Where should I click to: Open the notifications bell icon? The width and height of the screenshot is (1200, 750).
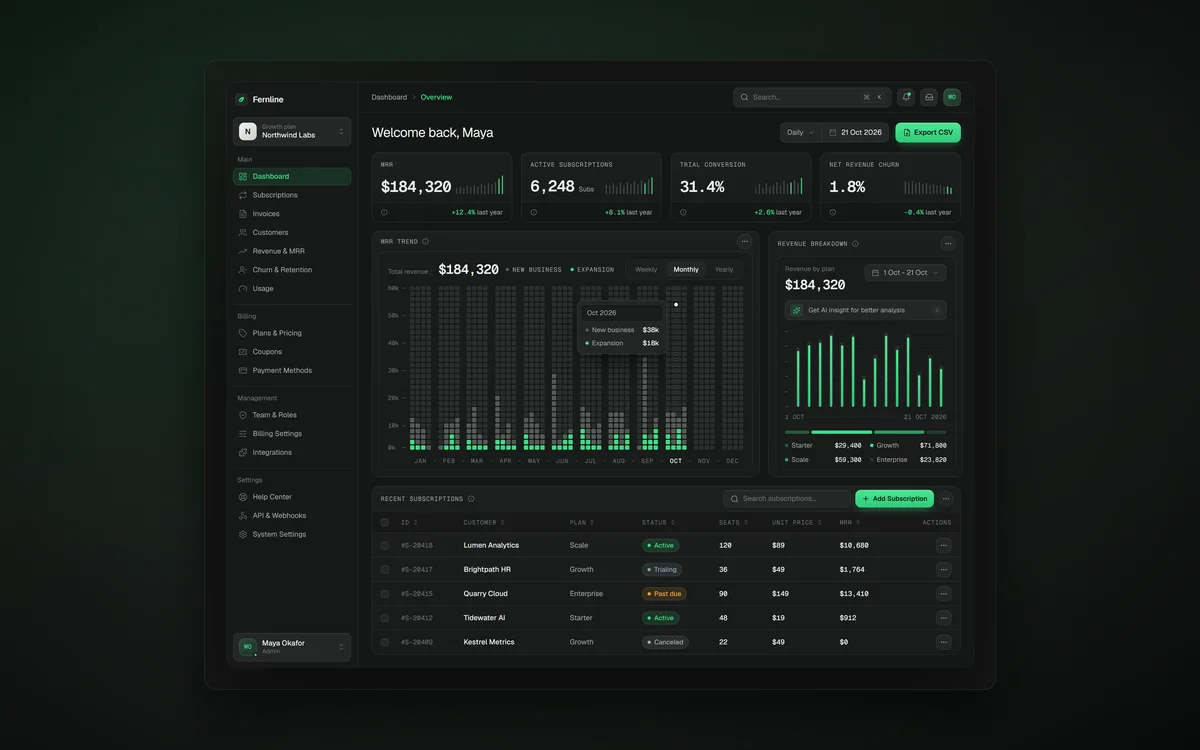click(906, 97)
